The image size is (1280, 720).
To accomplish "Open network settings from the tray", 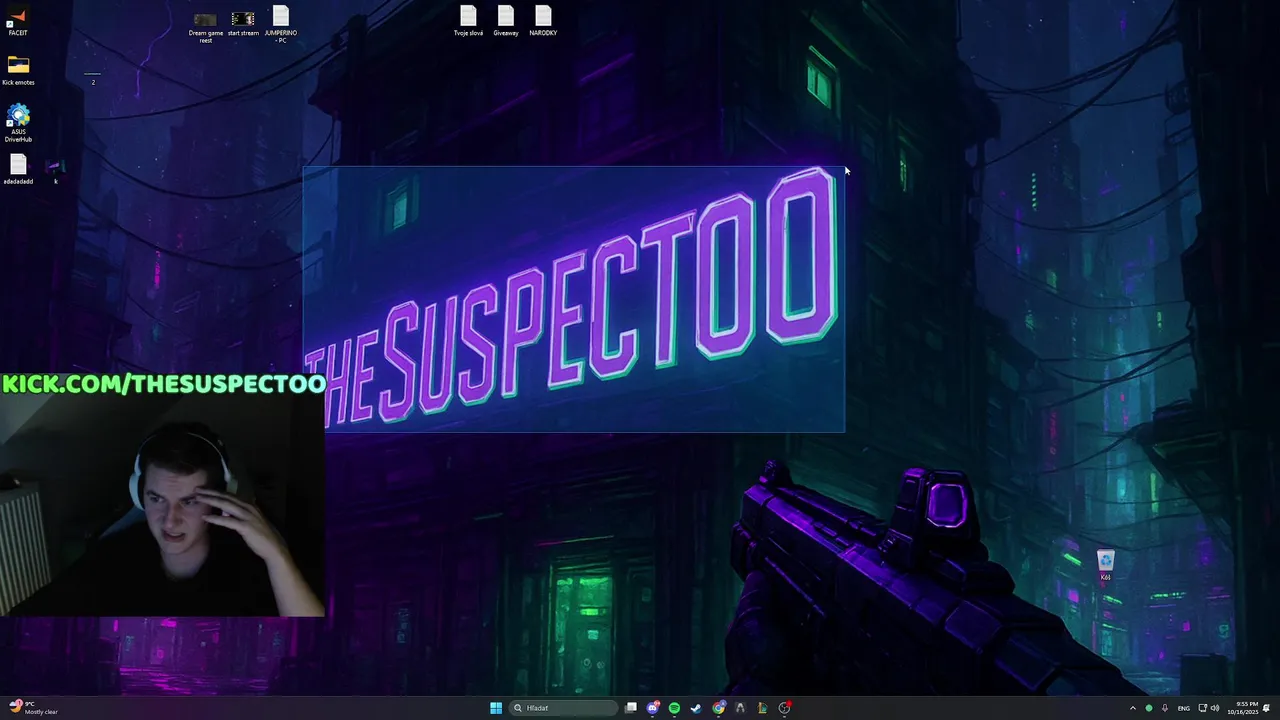I will [1203, 708].
